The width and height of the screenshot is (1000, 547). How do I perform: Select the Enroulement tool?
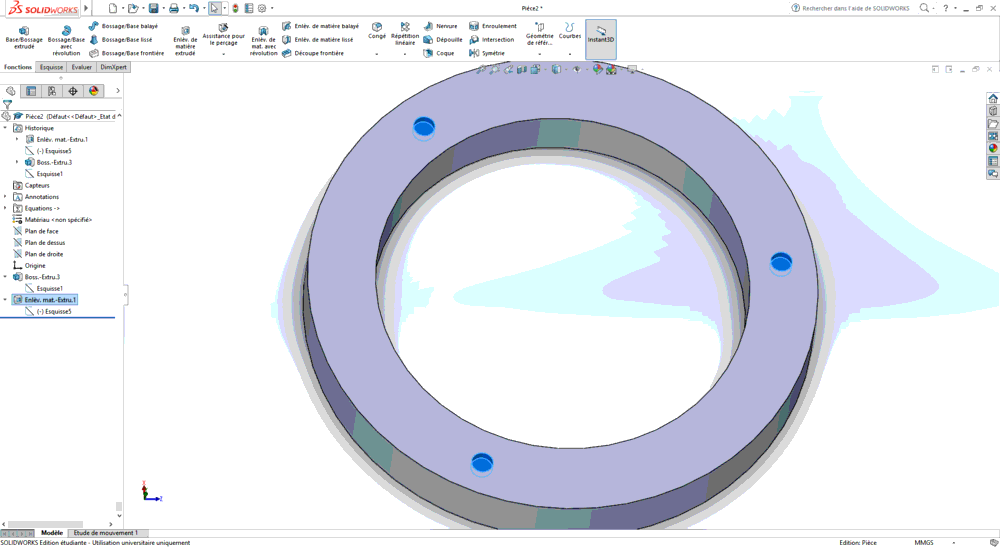[x=492, y=26]
